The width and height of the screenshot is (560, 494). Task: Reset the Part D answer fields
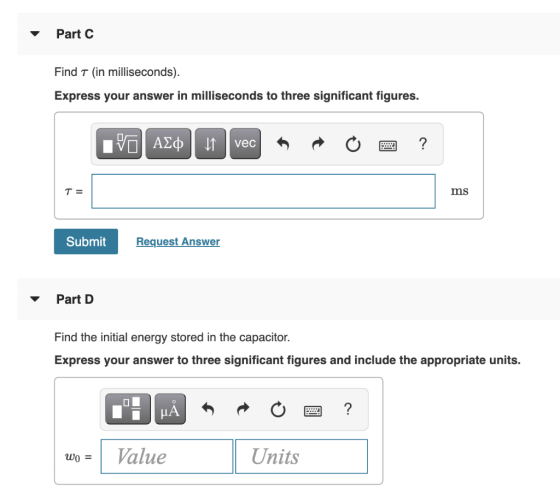click(278, 410)
